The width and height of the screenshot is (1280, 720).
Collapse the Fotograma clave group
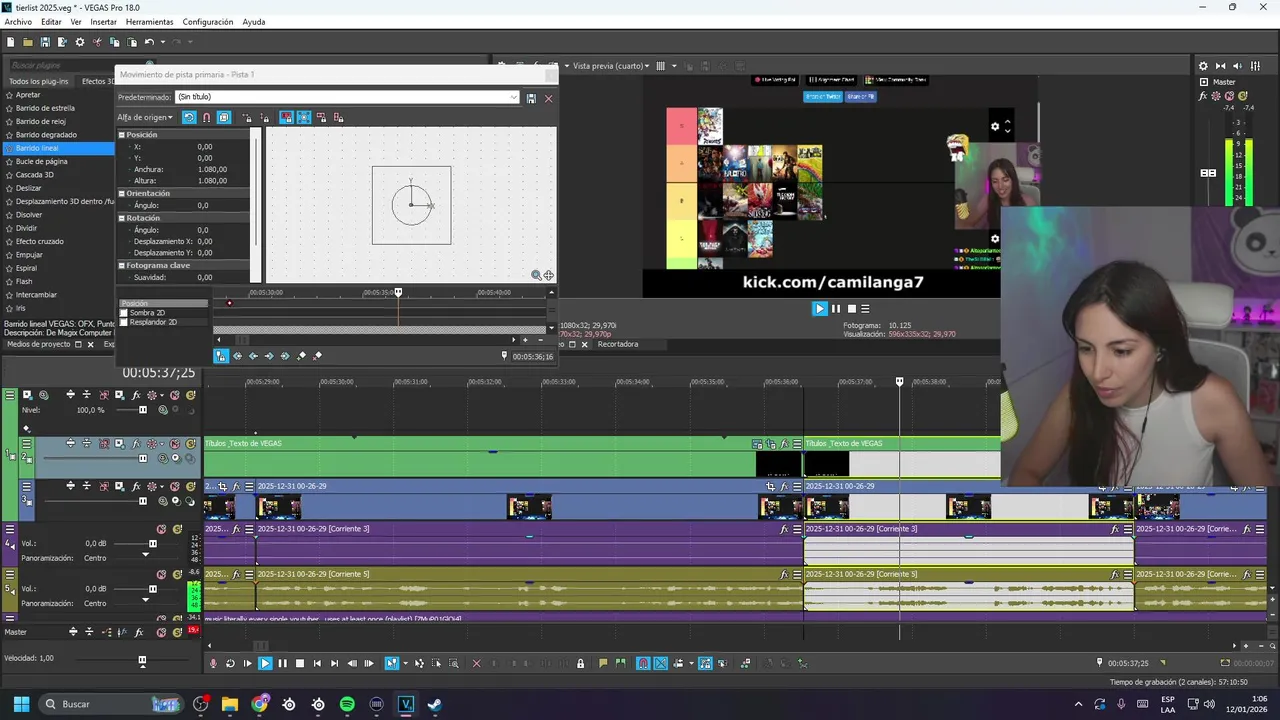[123, 265]
